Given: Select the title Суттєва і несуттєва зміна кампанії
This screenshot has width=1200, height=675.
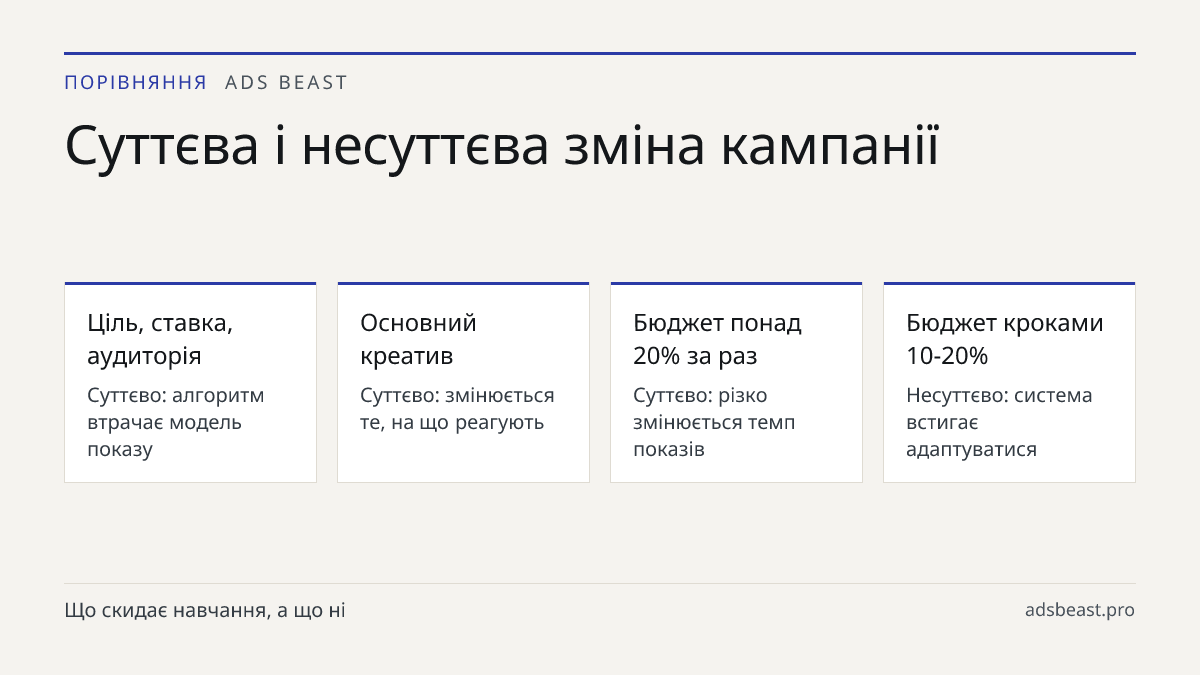Looking at the screenshot, I should (x=502, y=146).
